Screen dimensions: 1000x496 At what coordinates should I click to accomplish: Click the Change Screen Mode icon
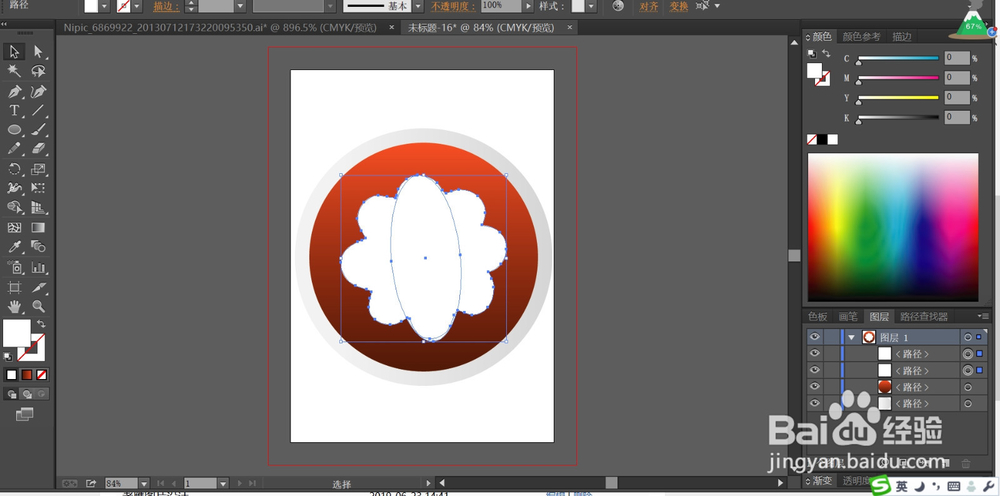24,414
